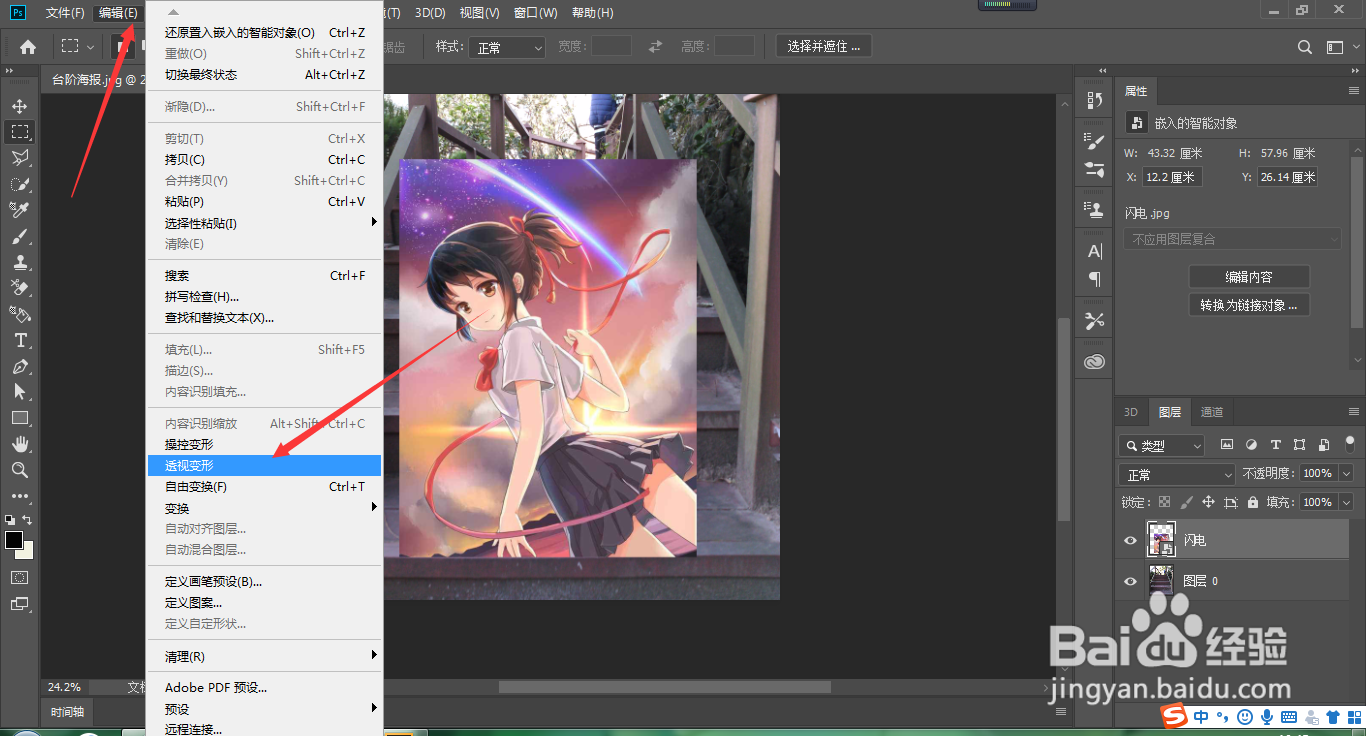Lock transparent pixels for the layer

(x=1164, y=502)
